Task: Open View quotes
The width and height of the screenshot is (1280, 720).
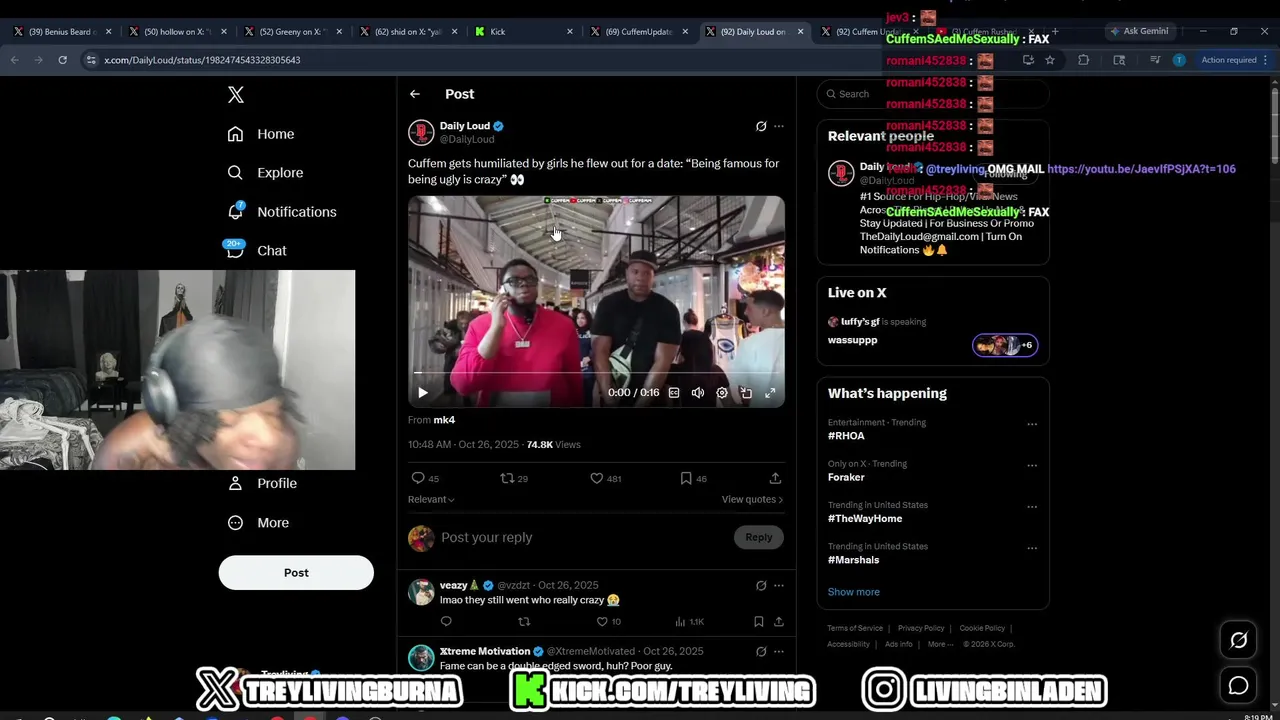Action: (x=752, y=500)
